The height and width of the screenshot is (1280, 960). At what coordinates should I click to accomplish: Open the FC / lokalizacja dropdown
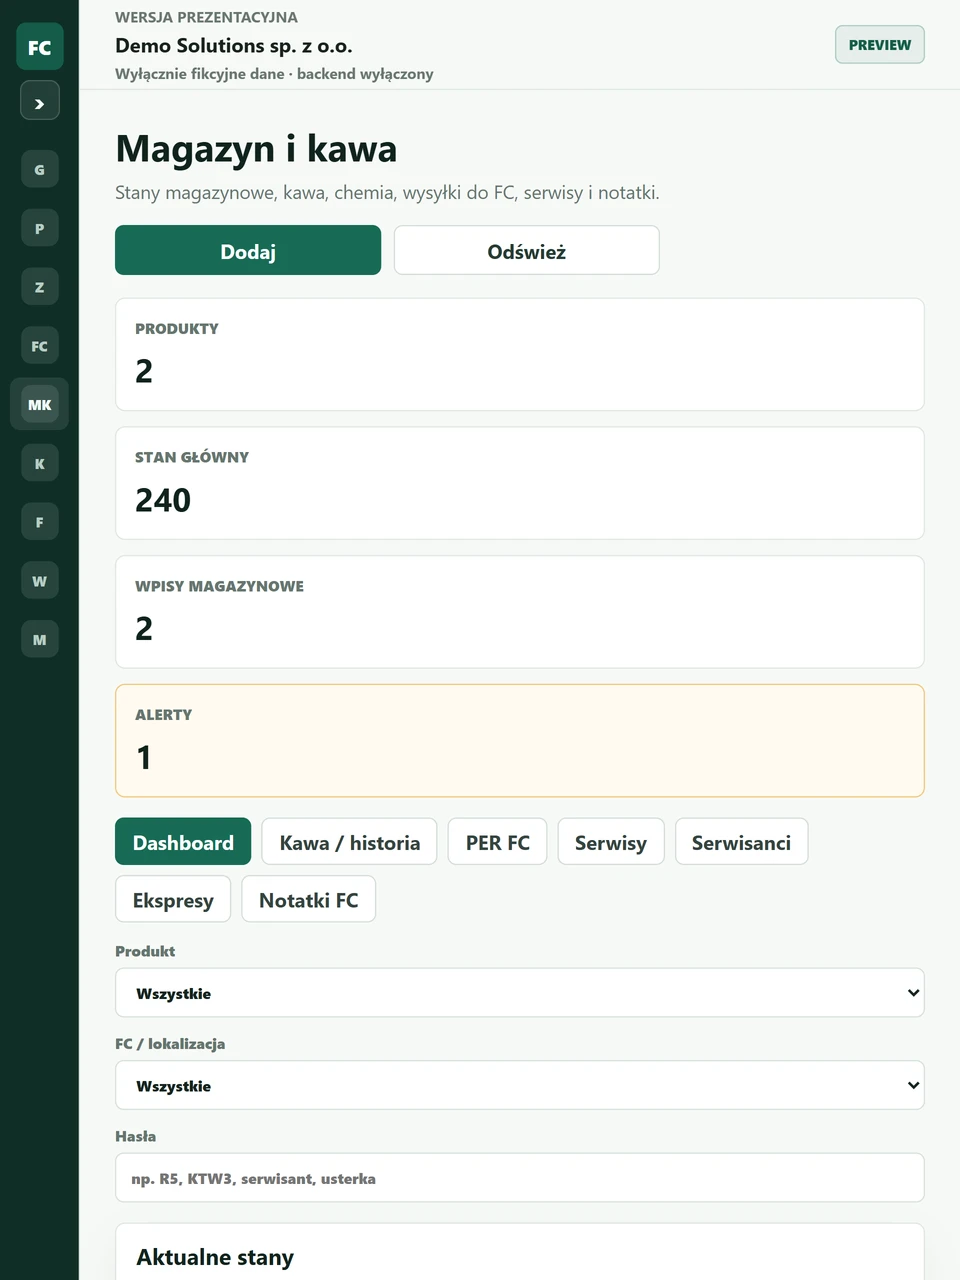pyautogui.click(x=520, y=1085)
